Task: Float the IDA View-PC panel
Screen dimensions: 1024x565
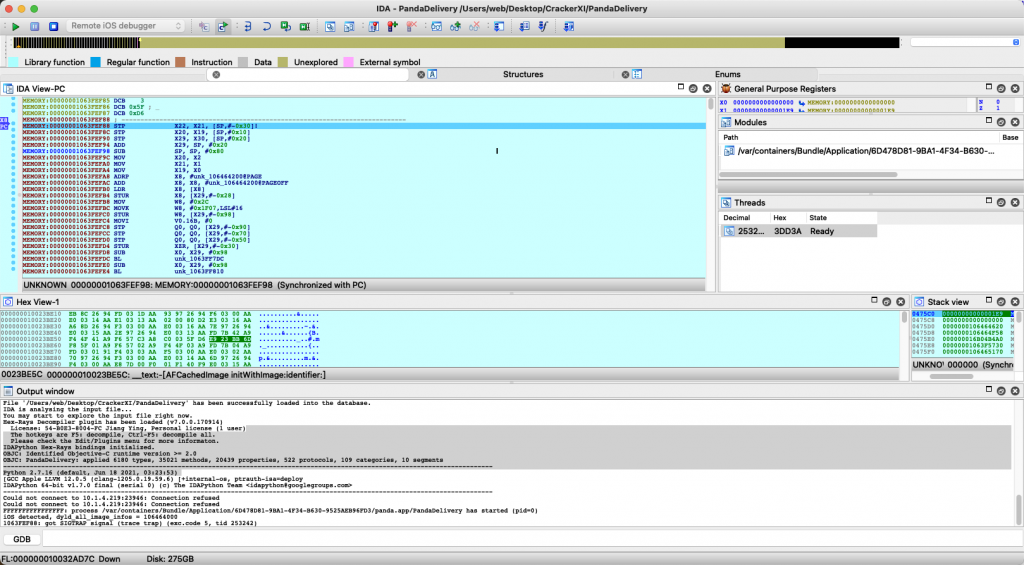Action: (691, 89)
